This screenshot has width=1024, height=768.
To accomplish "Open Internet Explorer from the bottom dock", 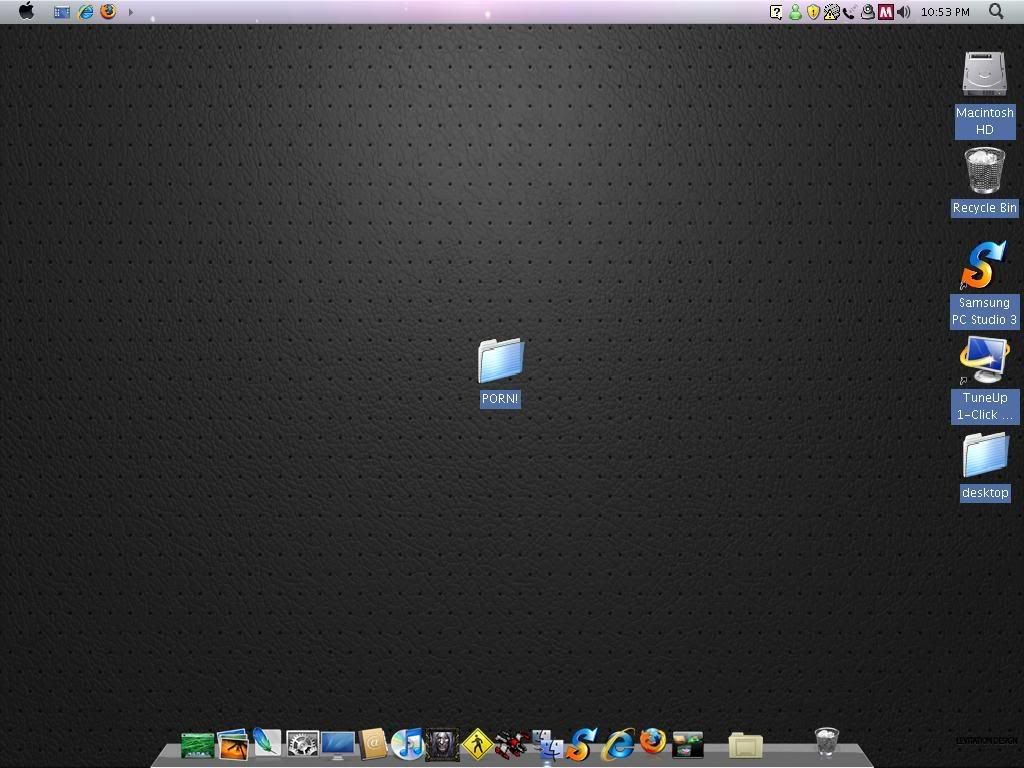I will pos(618,743).
